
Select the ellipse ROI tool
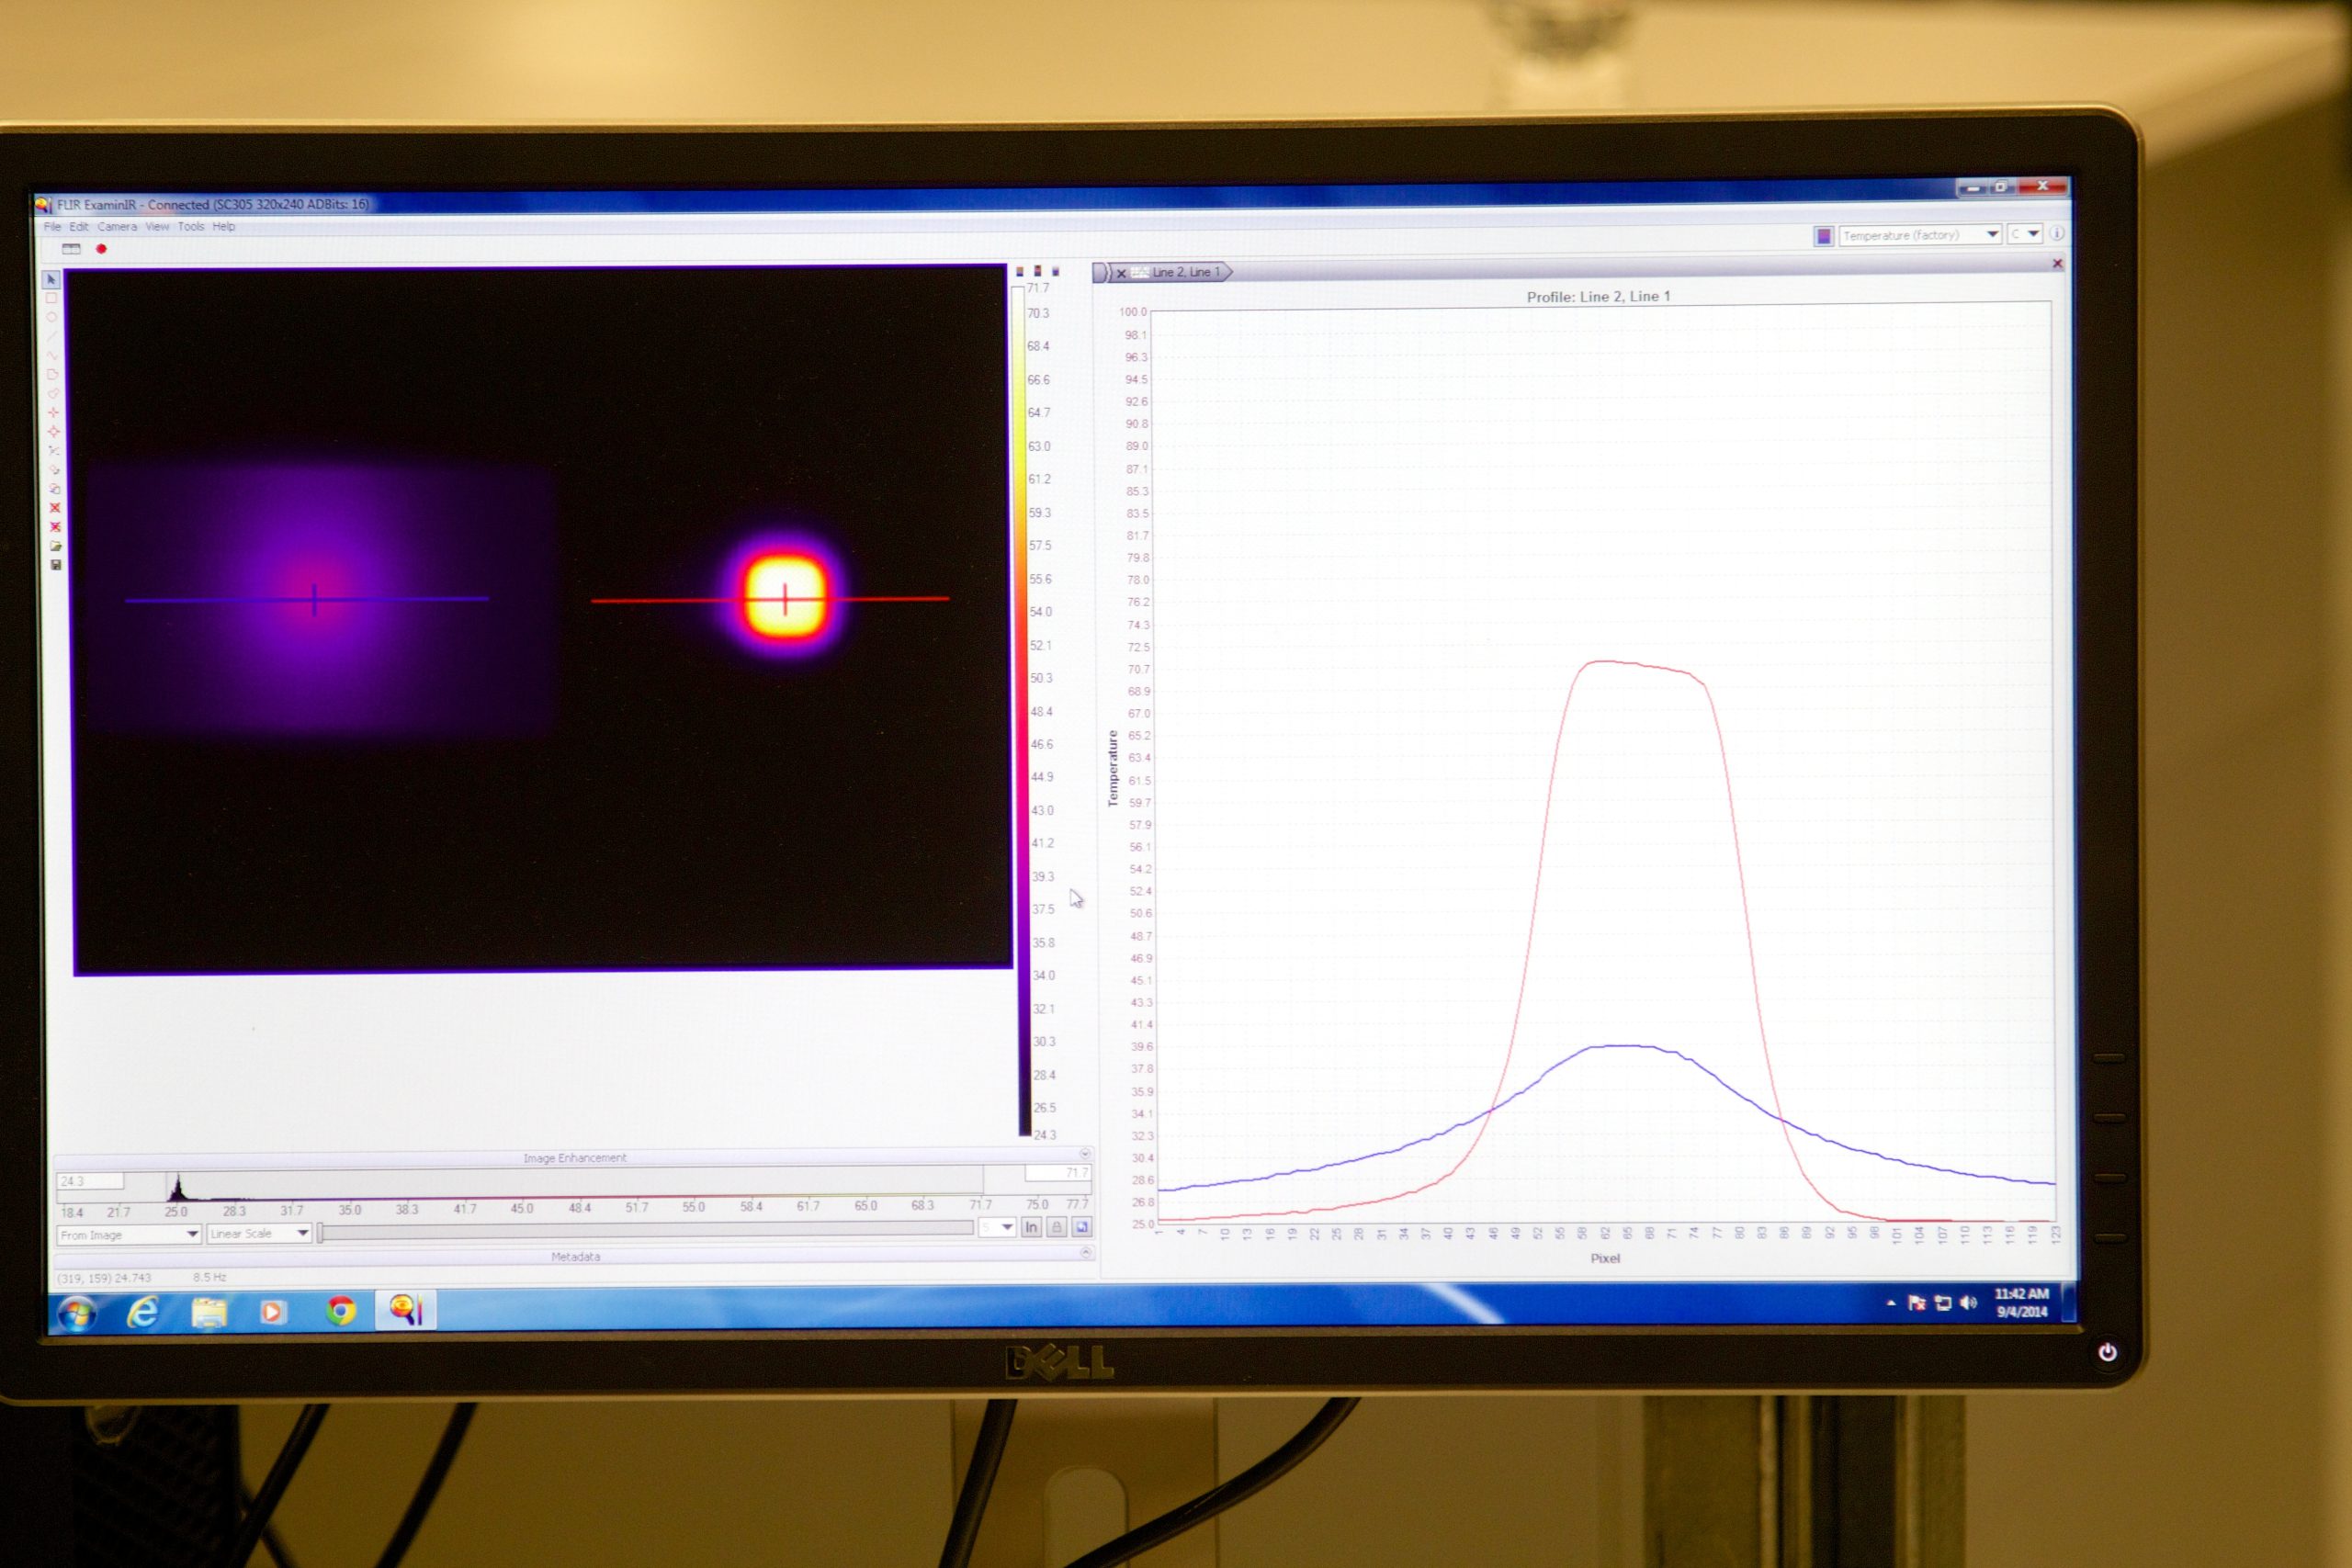tap(52, 317)
